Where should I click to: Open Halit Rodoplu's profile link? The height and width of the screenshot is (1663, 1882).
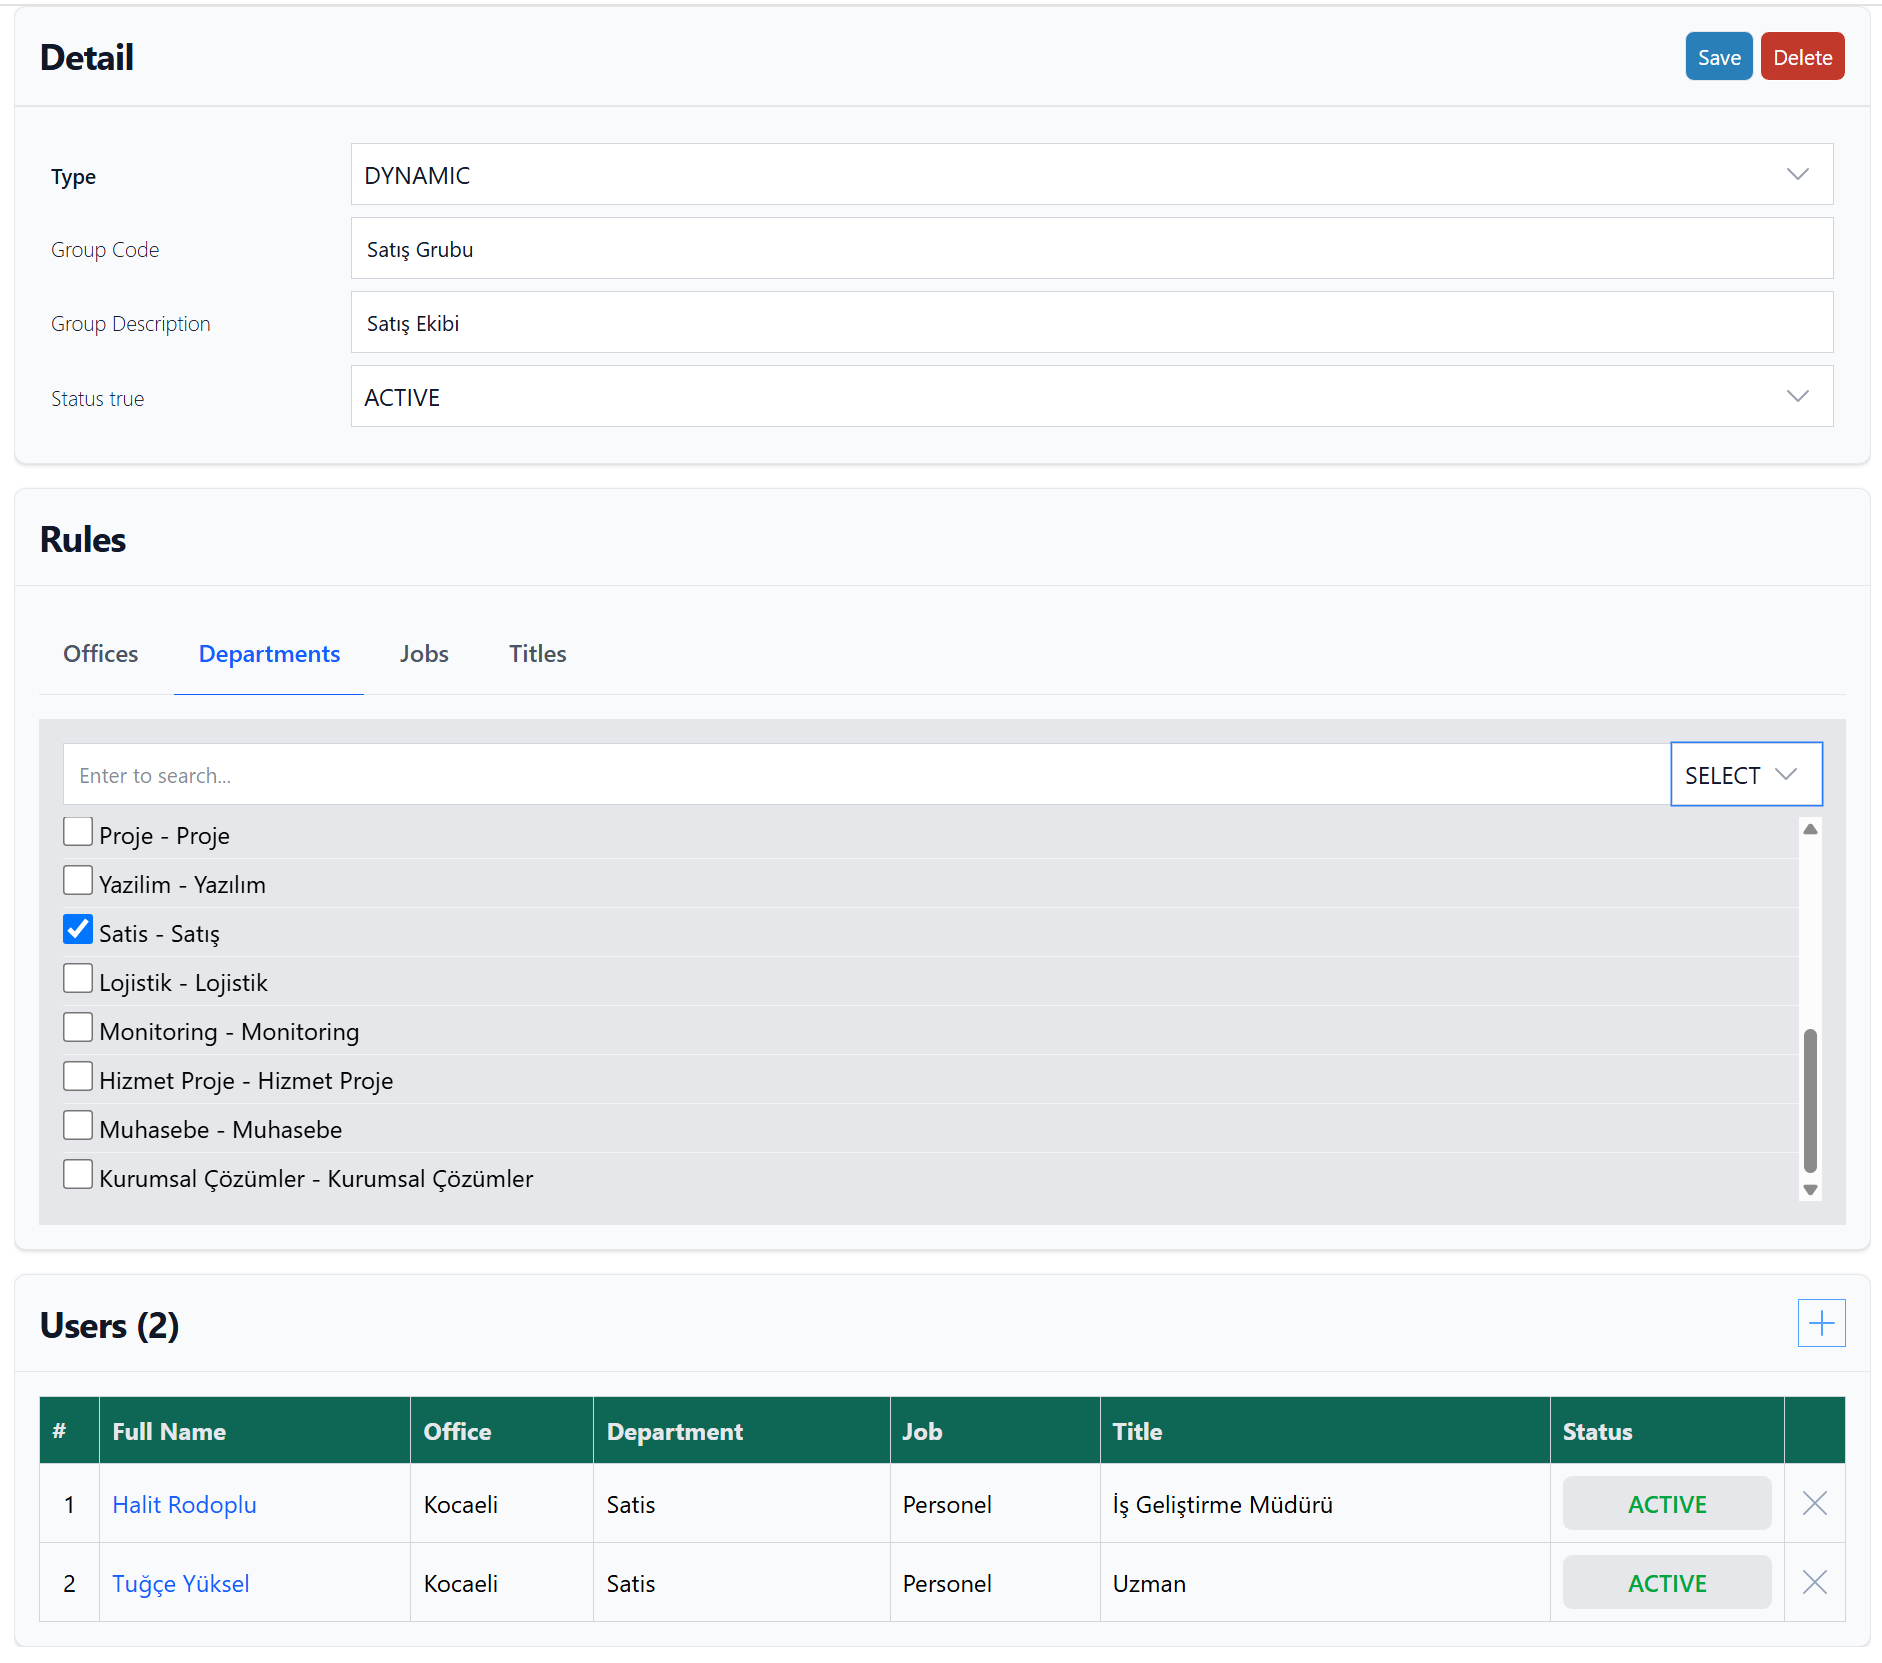[x=184, y=1505]
